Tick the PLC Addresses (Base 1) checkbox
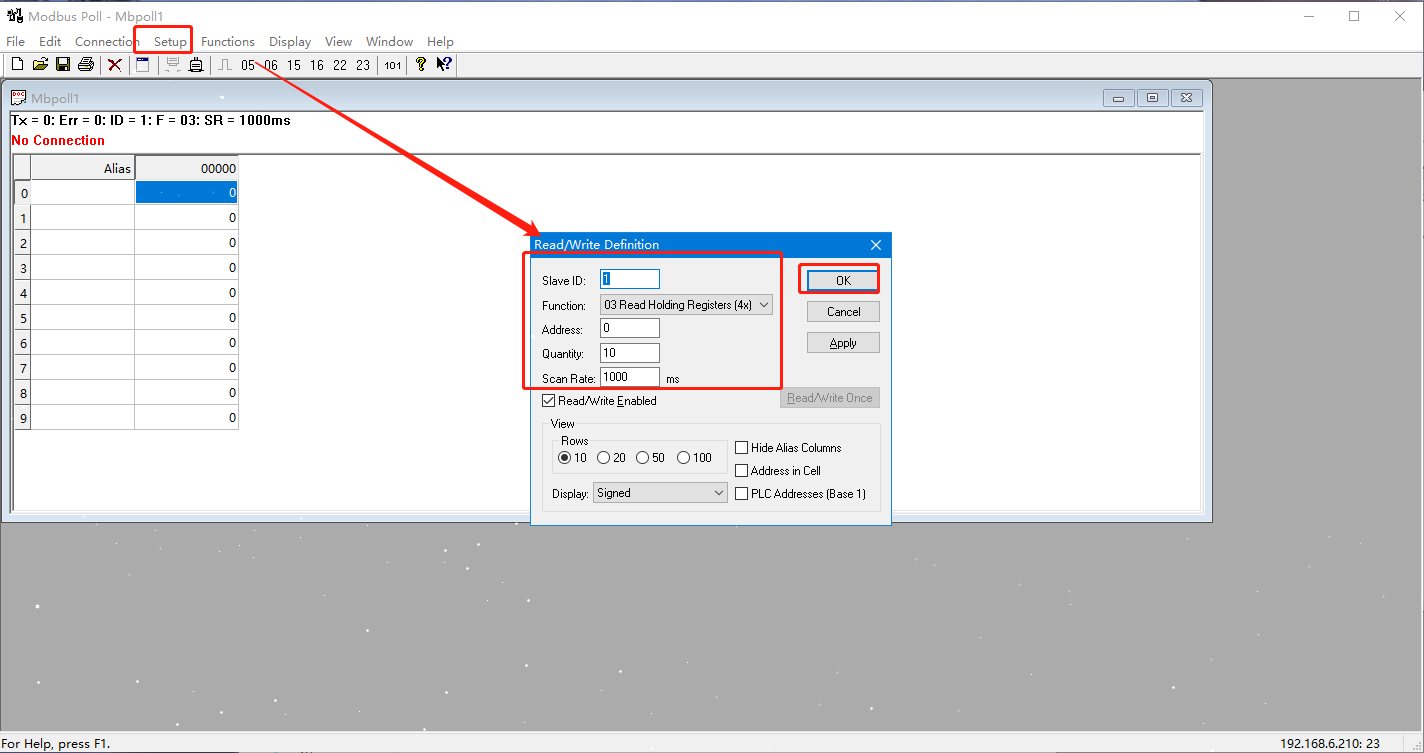This screenshot has width=1424, height=753. tap(742, 494)
